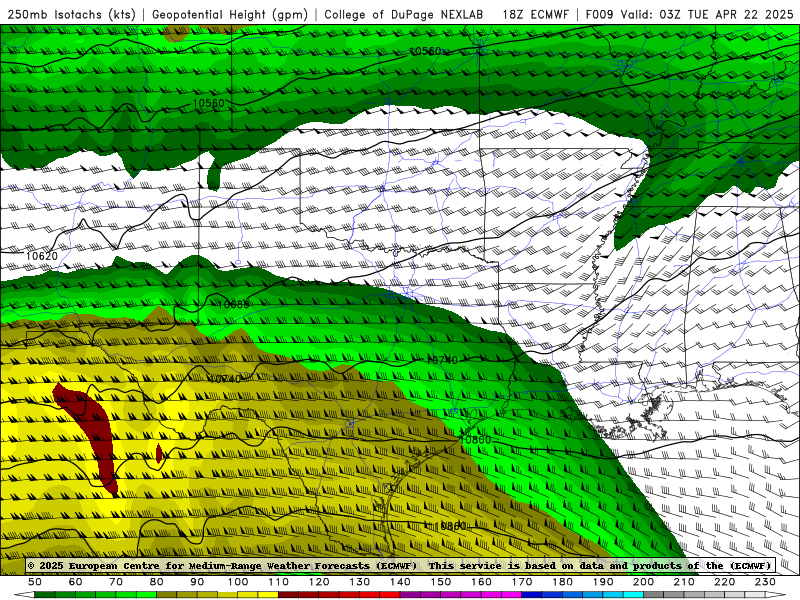800x600 pixels.
Task: Click the 'F009' forecast hour label
Action: (x=599, y=14)
